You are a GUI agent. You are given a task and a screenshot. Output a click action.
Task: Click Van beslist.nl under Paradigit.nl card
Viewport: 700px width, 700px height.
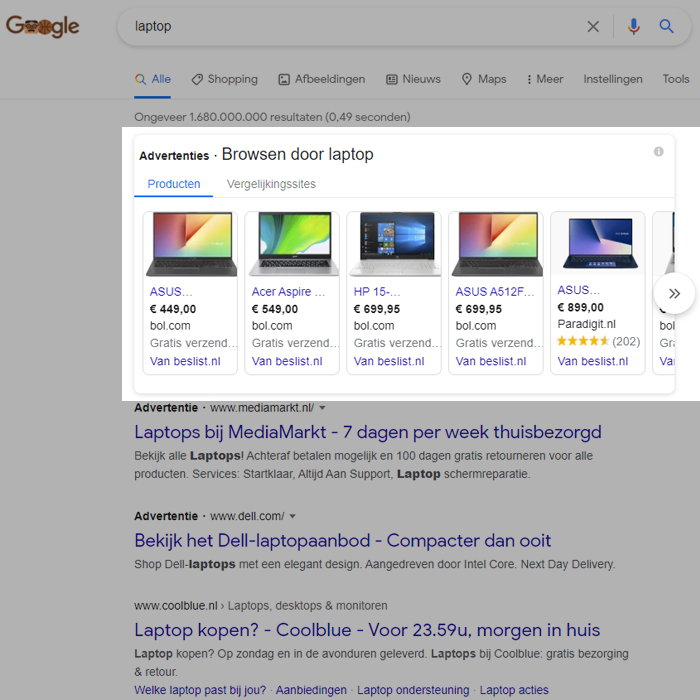tap(592, 361)
